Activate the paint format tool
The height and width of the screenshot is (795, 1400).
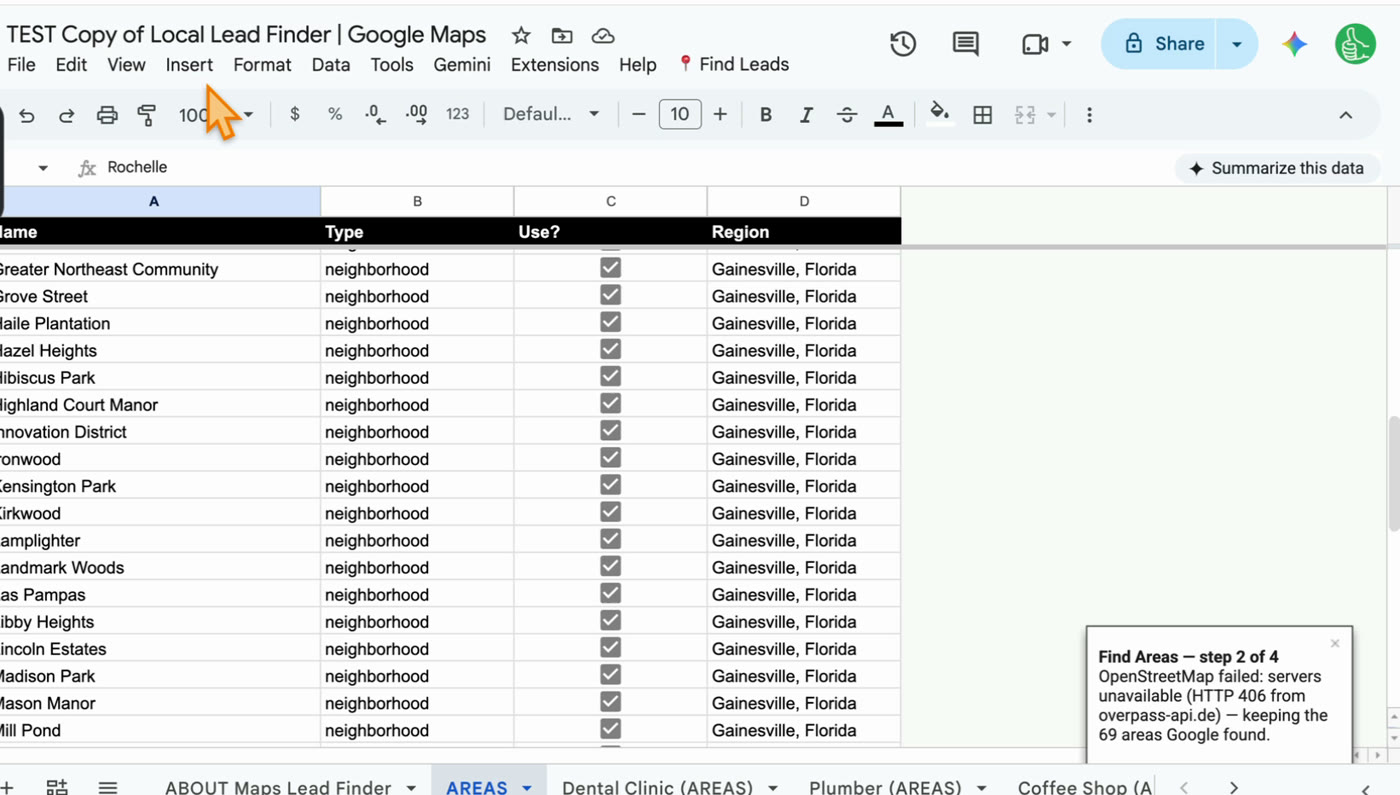pyautogui.click(x=147, y=115)
